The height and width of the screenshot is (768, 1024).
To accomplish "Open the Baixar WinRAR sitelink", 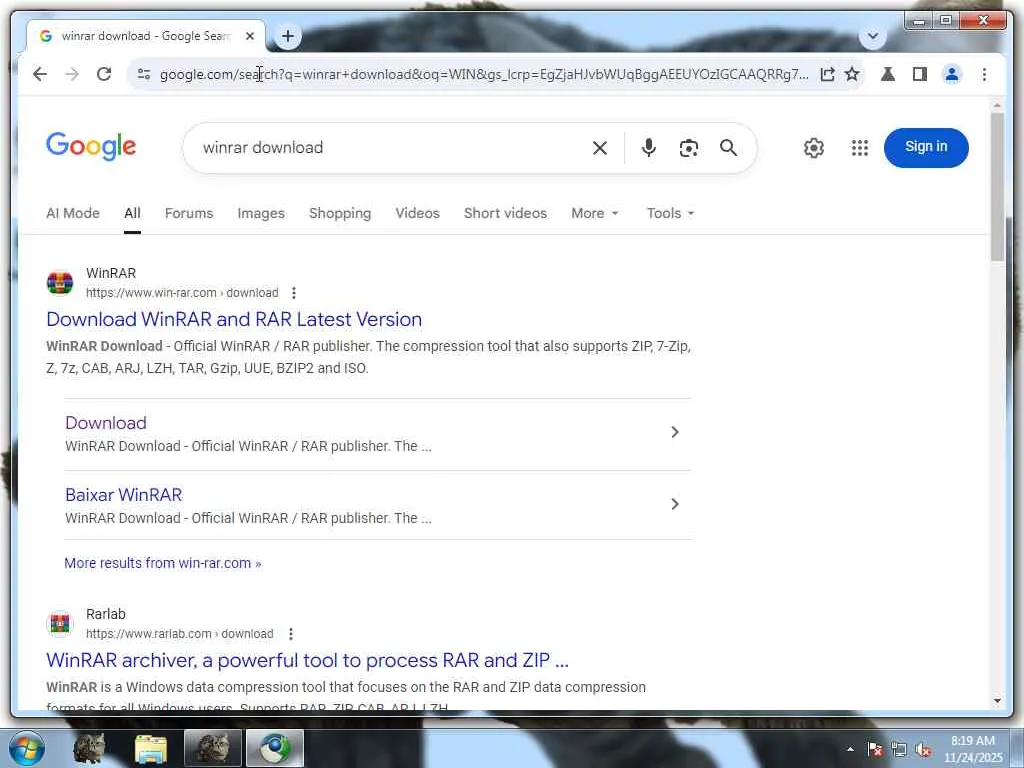I will [123, 494].
